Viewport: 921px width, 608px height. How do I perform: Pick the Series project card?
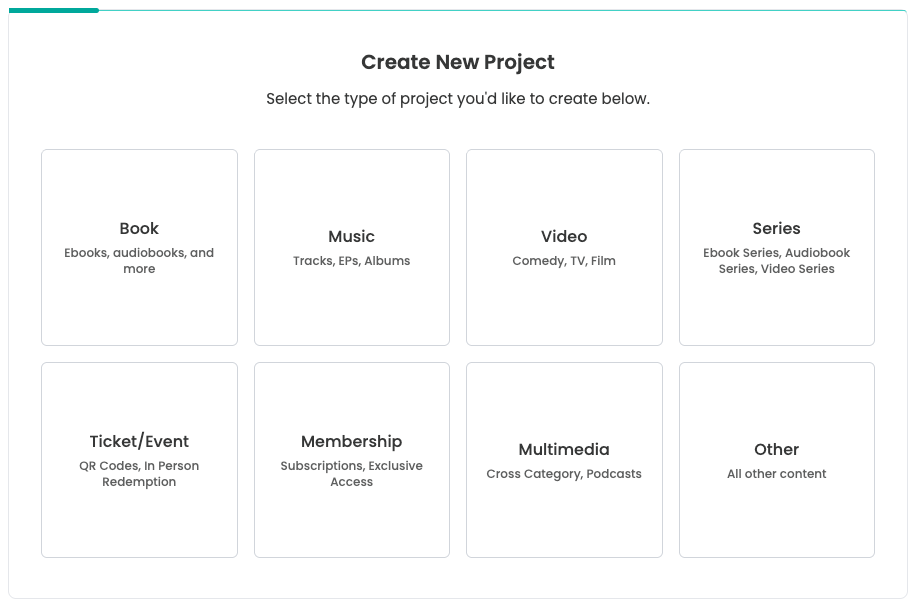pos(776,247)
